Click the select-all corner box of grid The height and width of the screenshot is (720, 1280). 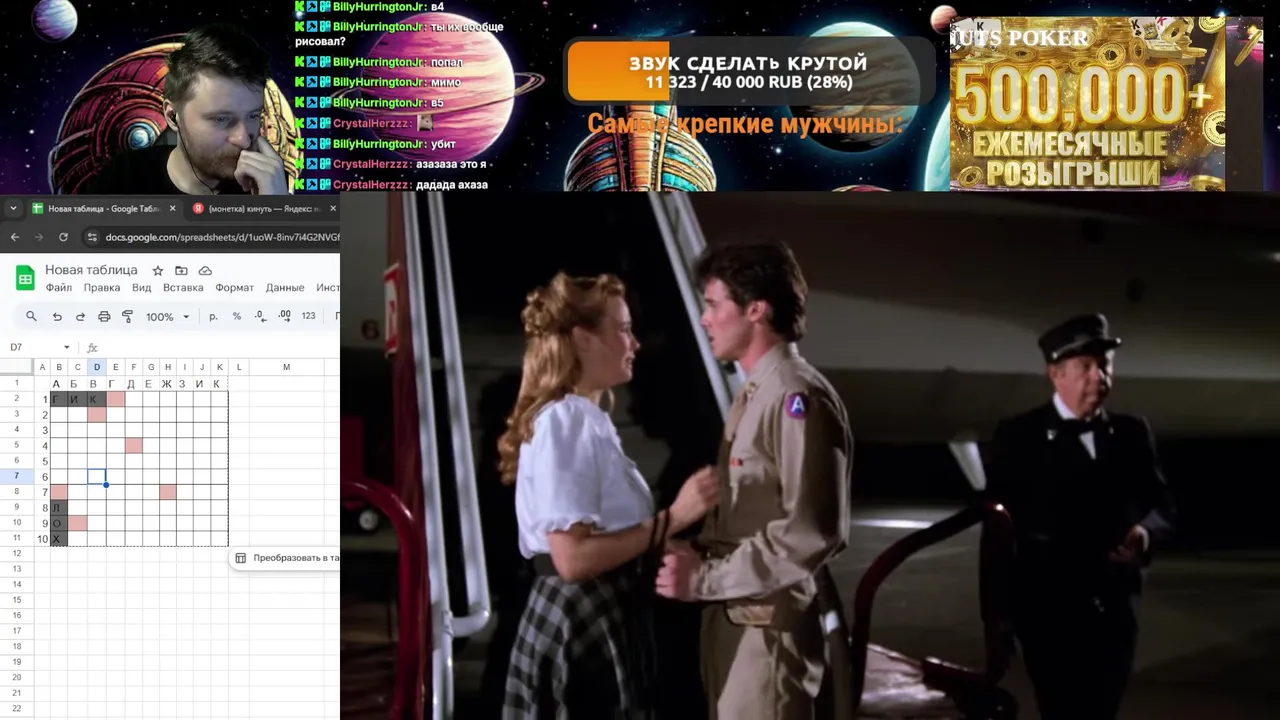[17, 367]
